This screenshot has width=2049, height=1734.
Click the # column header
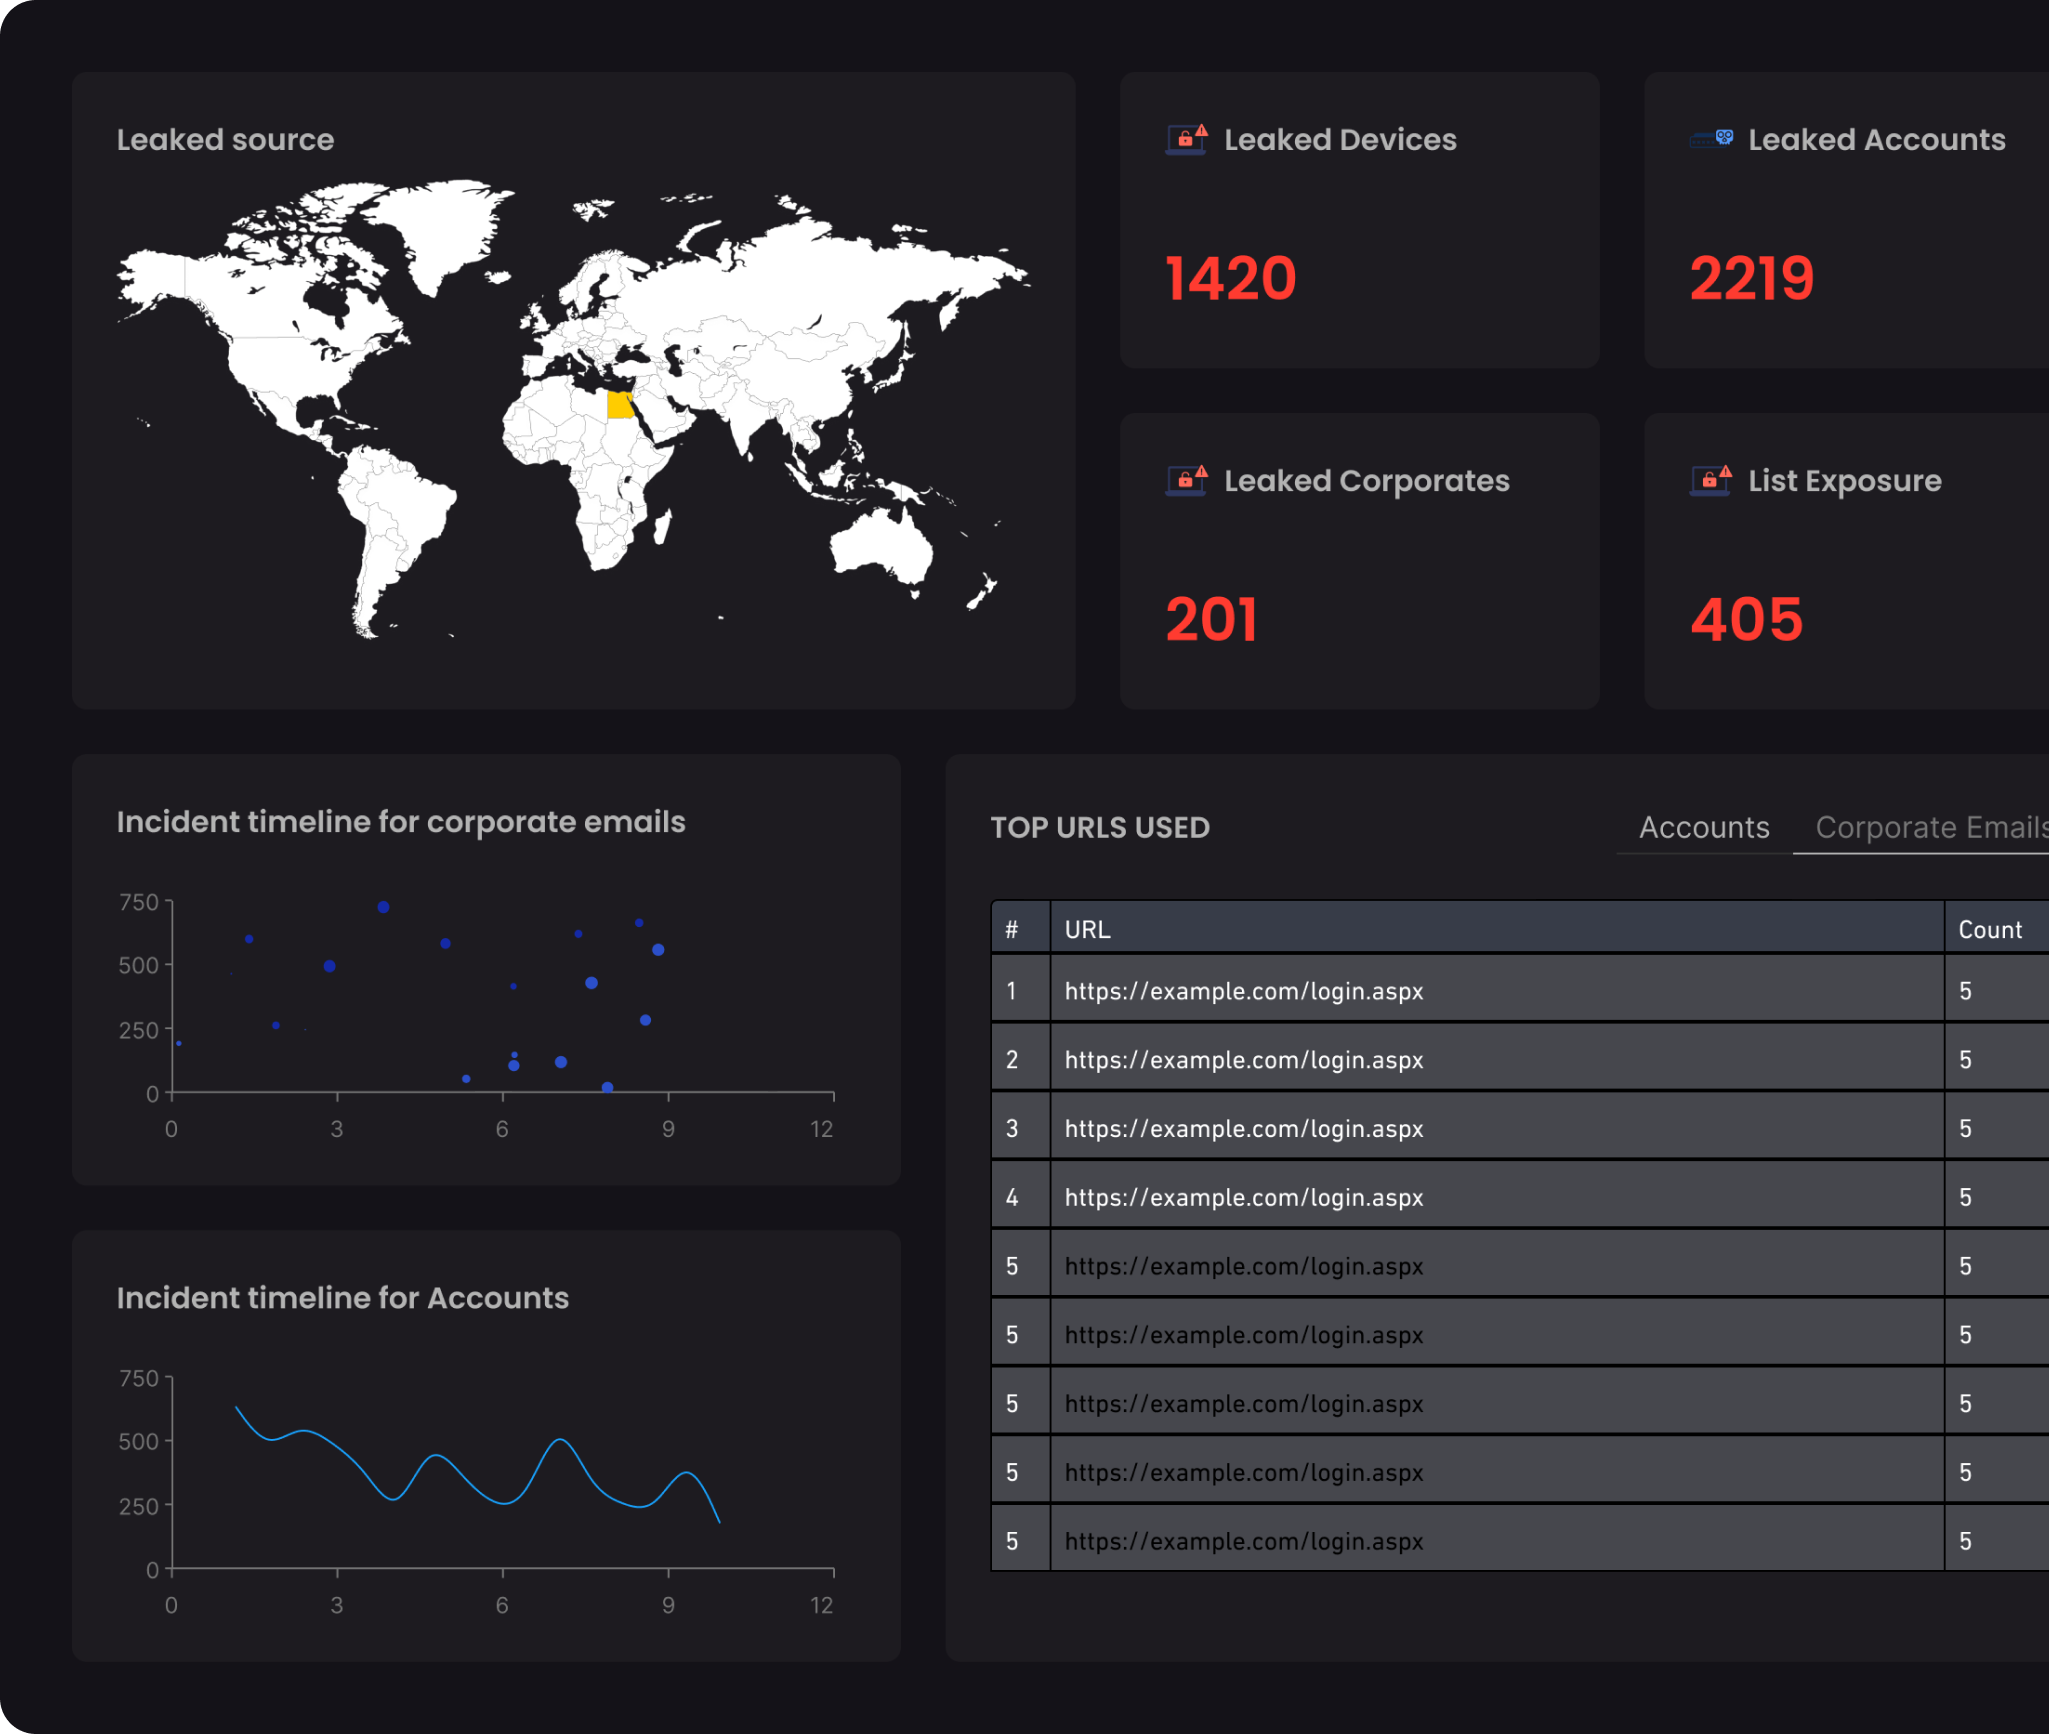[1012, 929]
